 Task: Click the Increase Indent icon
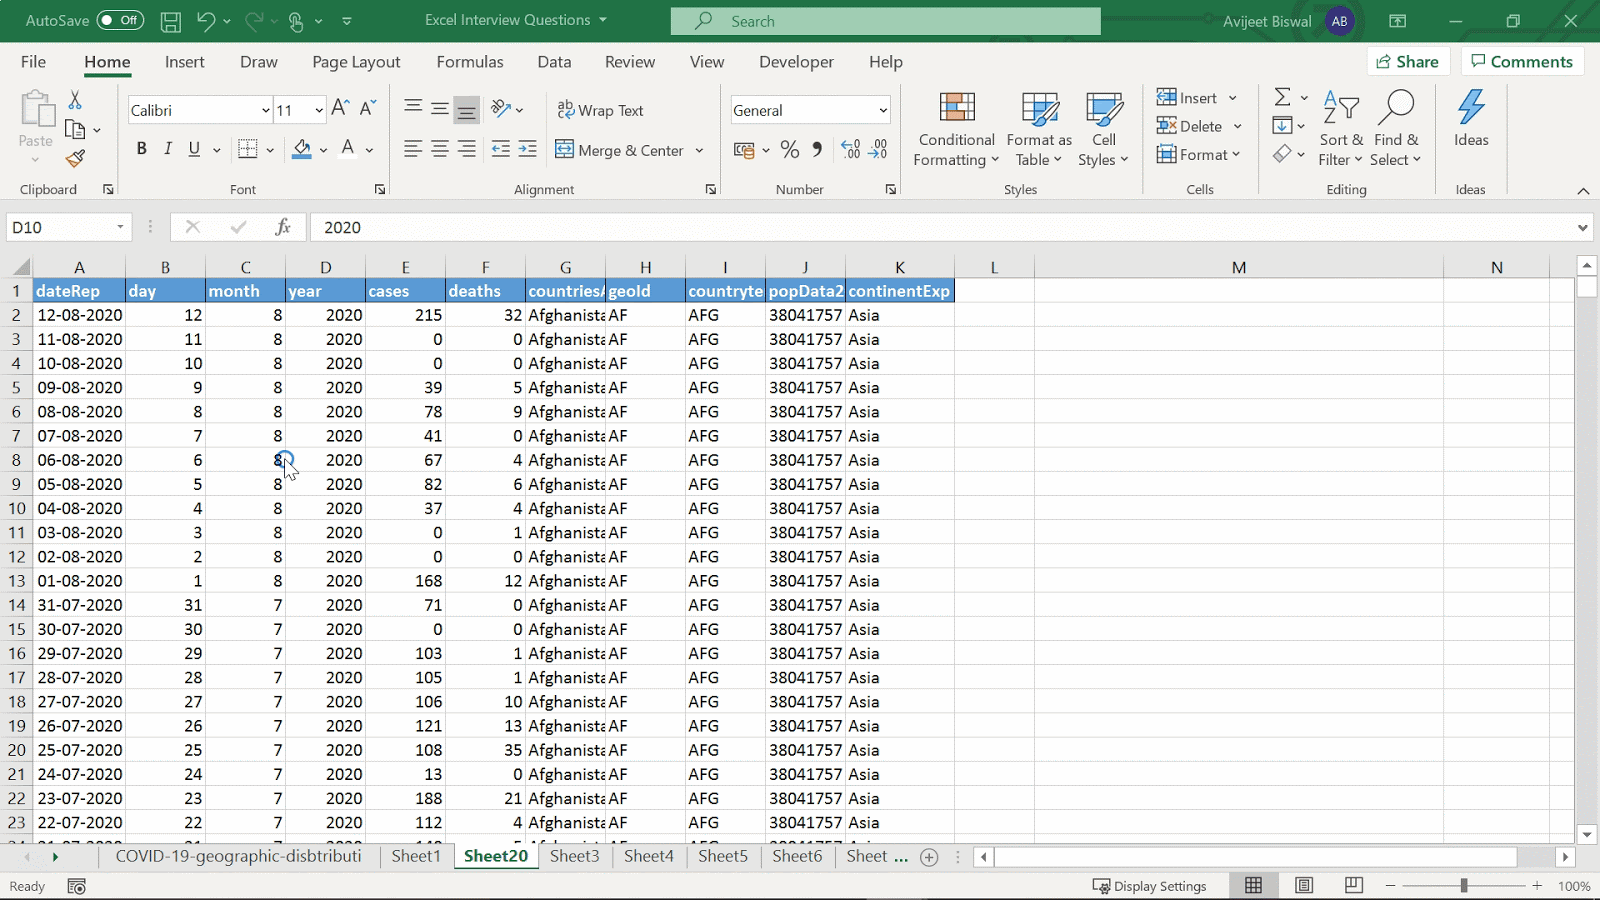(527, 150)
